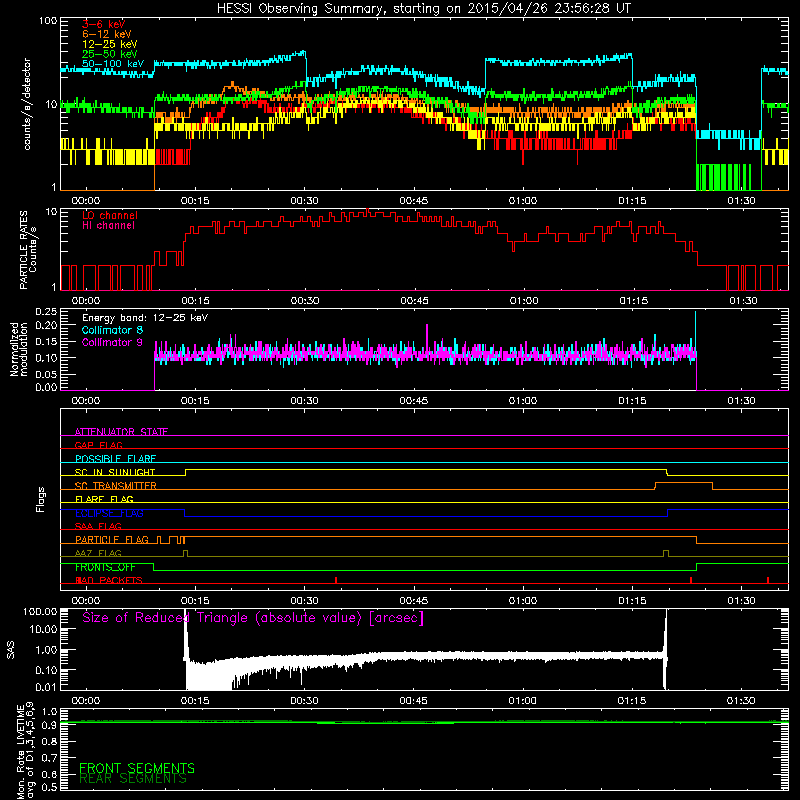Viewport: 800px width, 800px height.
Task: Click the FRONT SEGMENTS legend label
Action: point(137,768)
